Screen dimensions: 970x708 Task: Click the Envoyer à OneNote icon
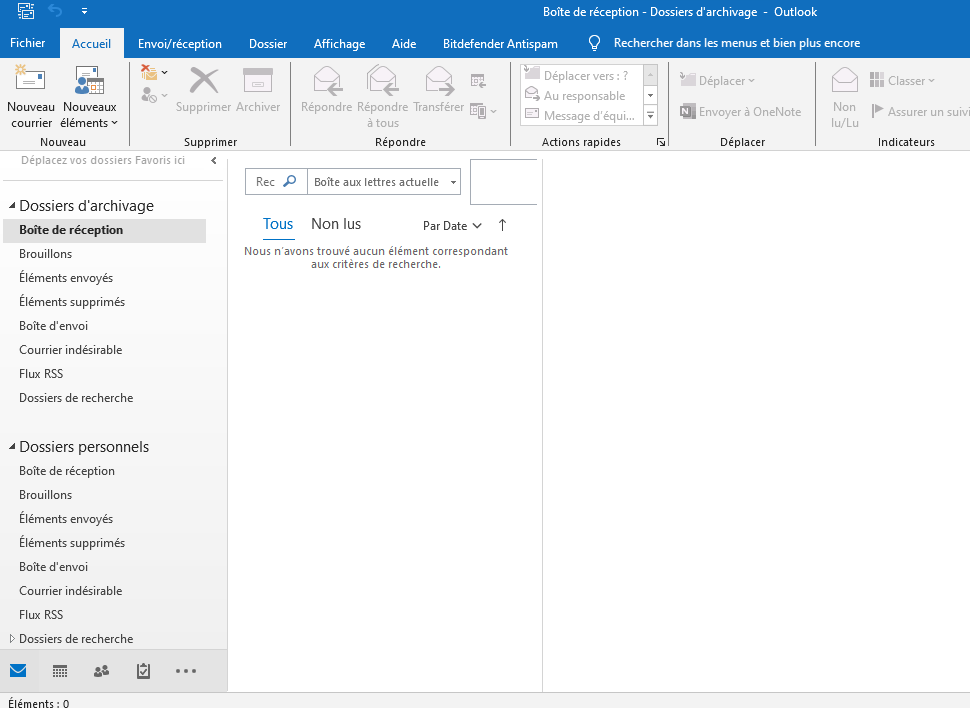(687, 111)
